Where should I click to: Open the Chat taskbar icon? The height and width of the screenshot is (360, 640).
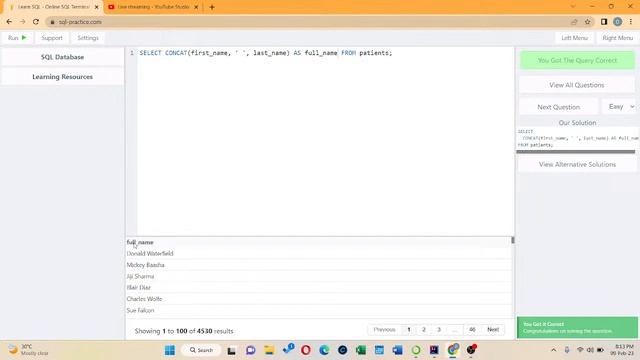click(x=251, y=350)
